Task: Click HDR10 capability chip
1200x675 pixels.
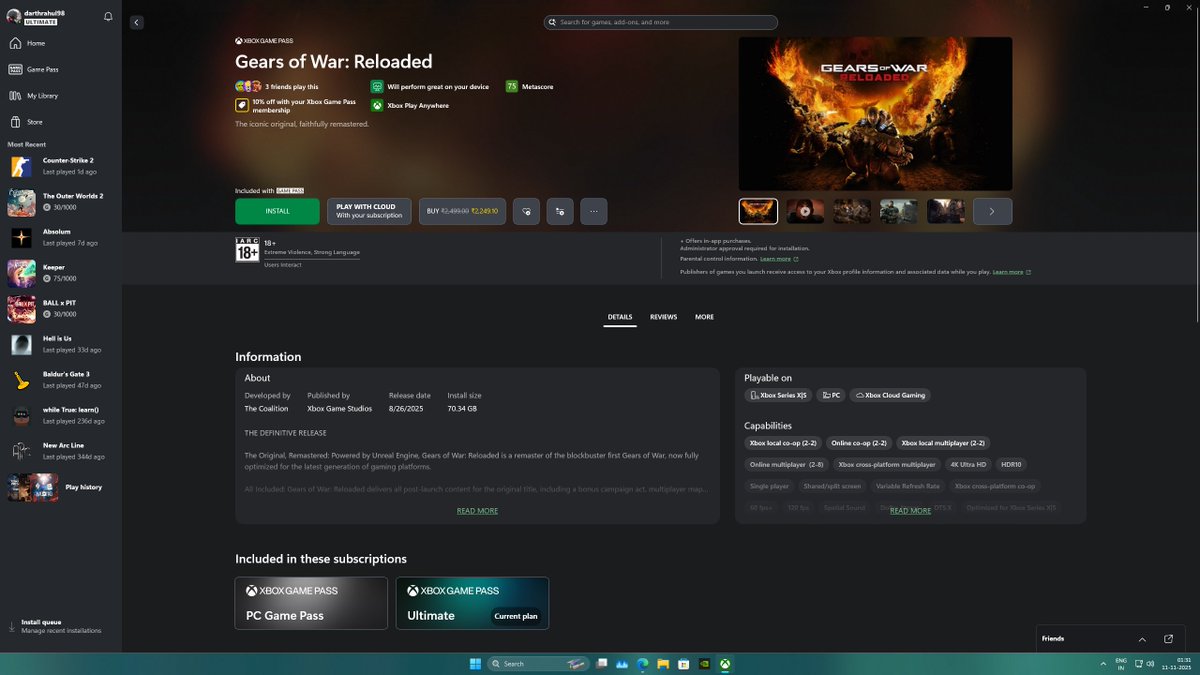Action: click(1011, 465)
